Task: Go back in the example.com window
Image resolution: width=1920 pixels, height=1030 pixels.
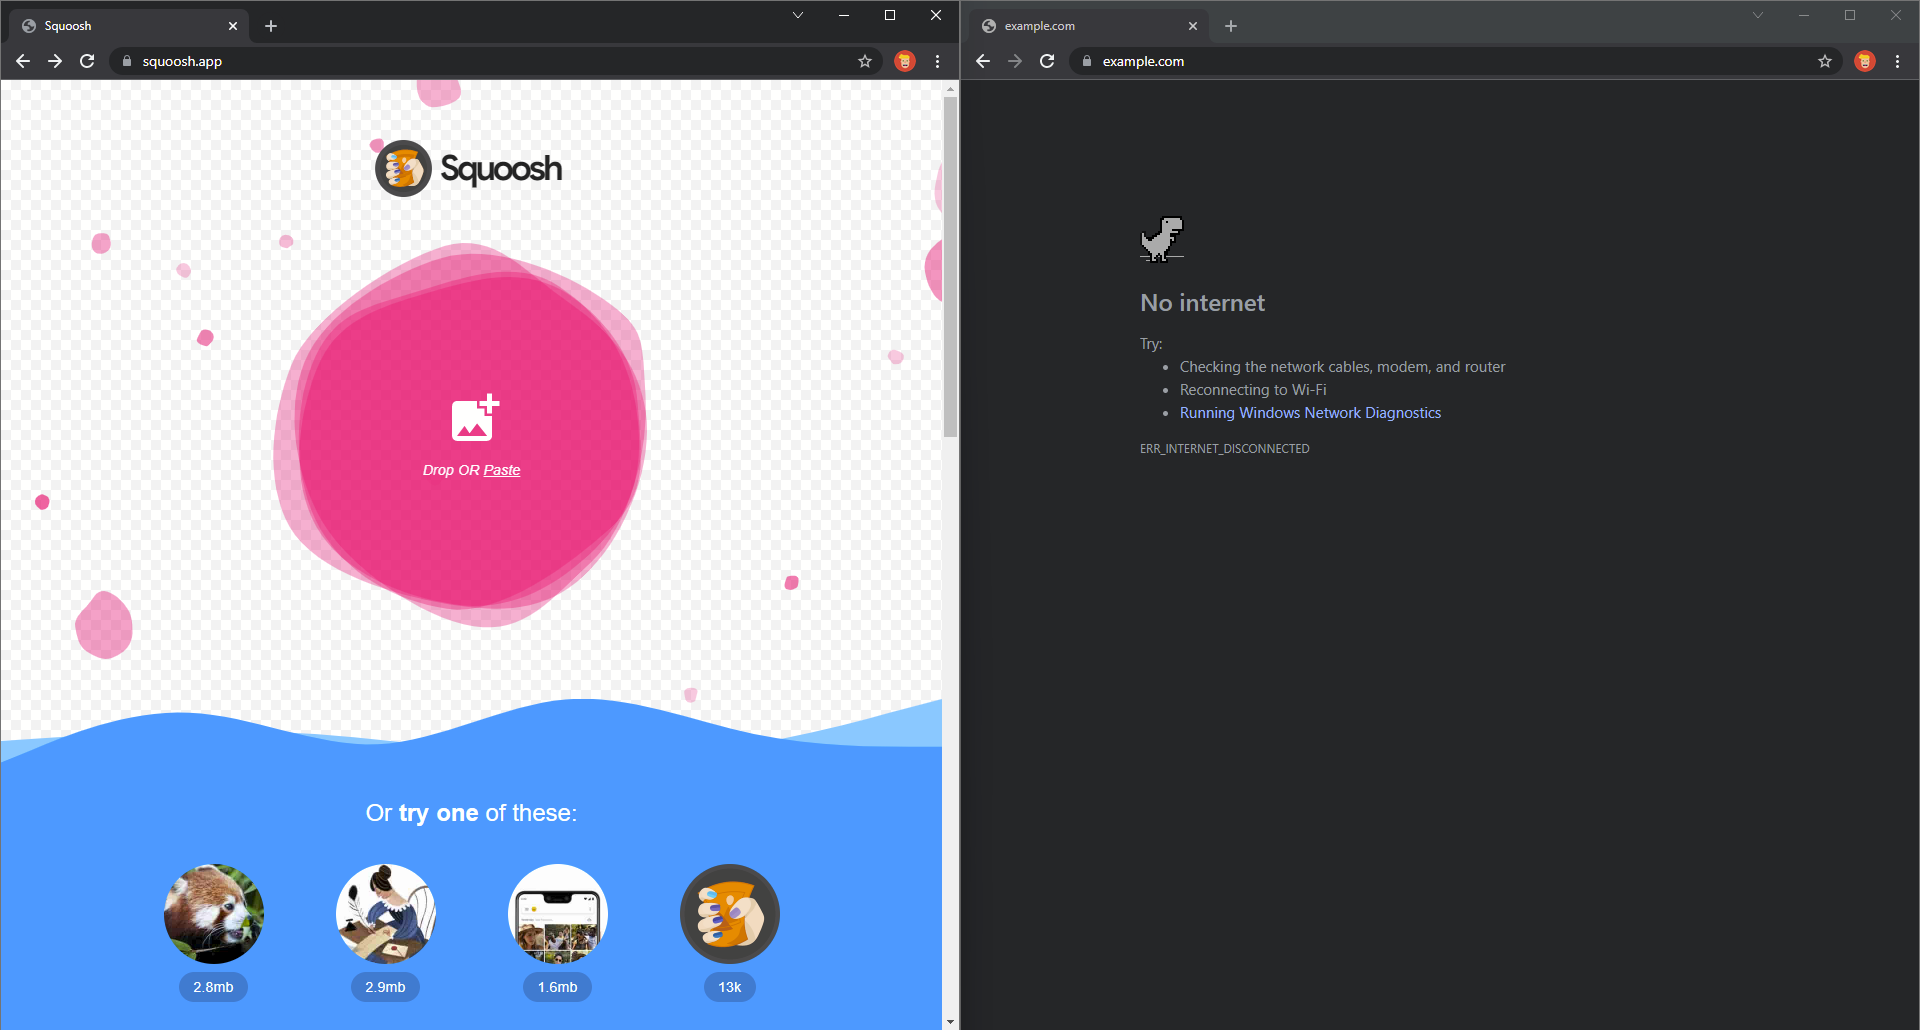Action: point(983,61)
